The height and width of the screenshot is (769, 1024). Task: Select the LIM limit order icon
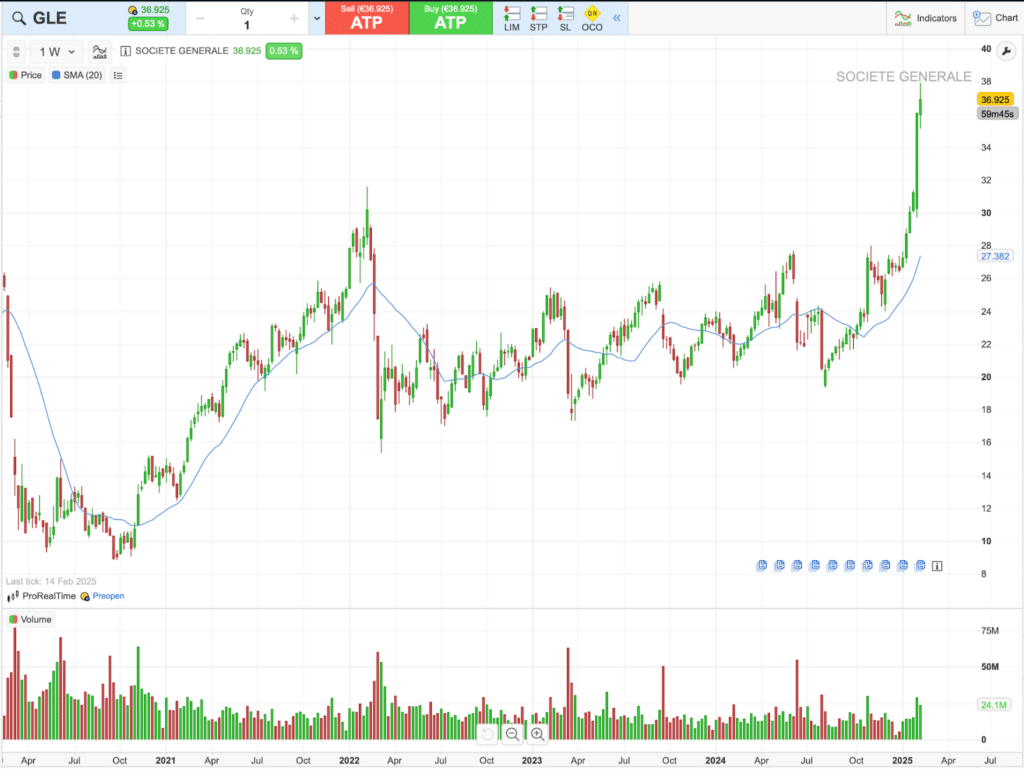click(512, 18)
